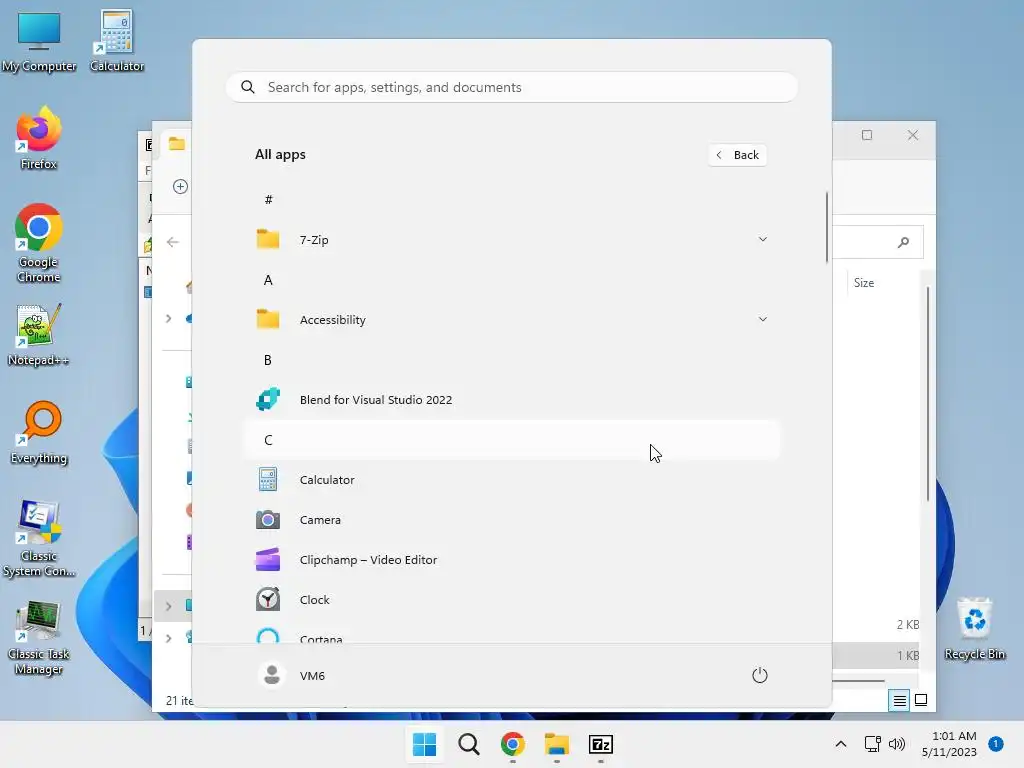
Task: Select the Calculator desktop shortcut
Action: click(116, 42)
